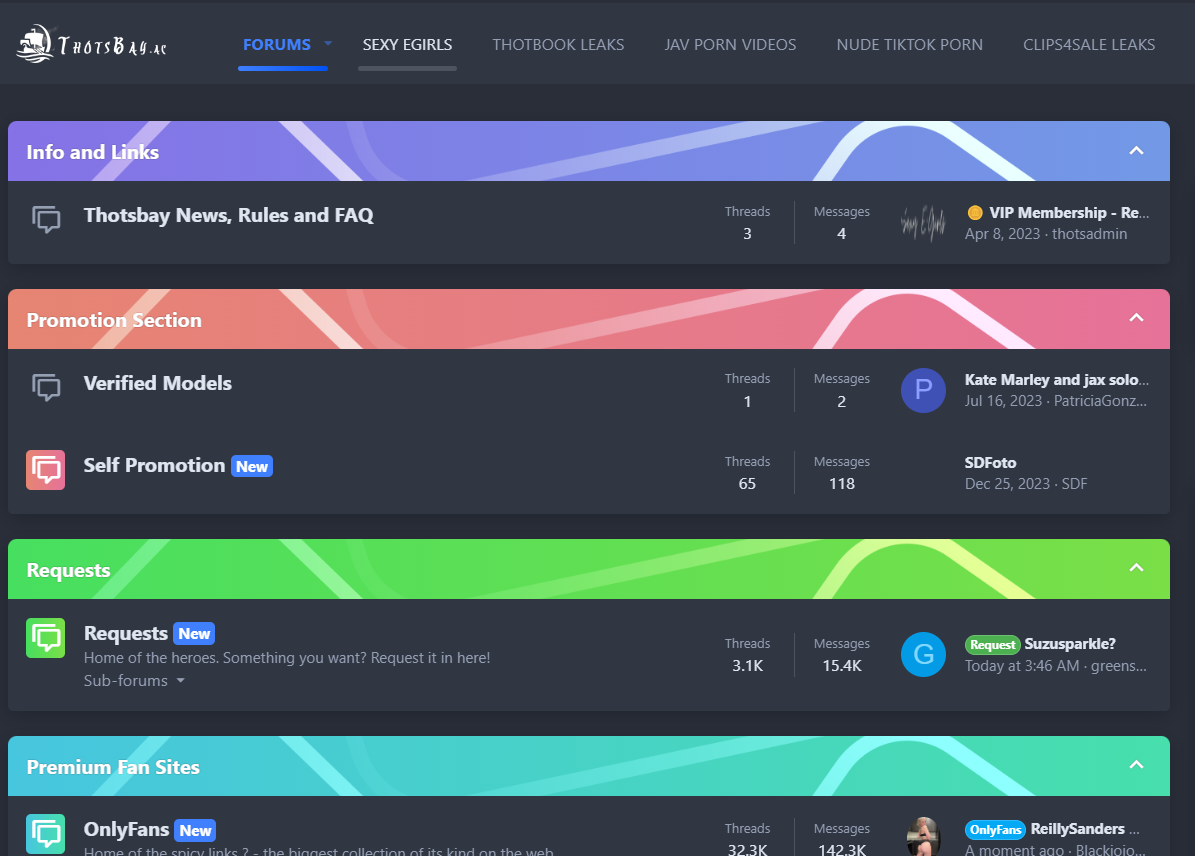
Task: Collapse the Promotion Section category
Action: pyautogui.click(x=1136, y=318)
